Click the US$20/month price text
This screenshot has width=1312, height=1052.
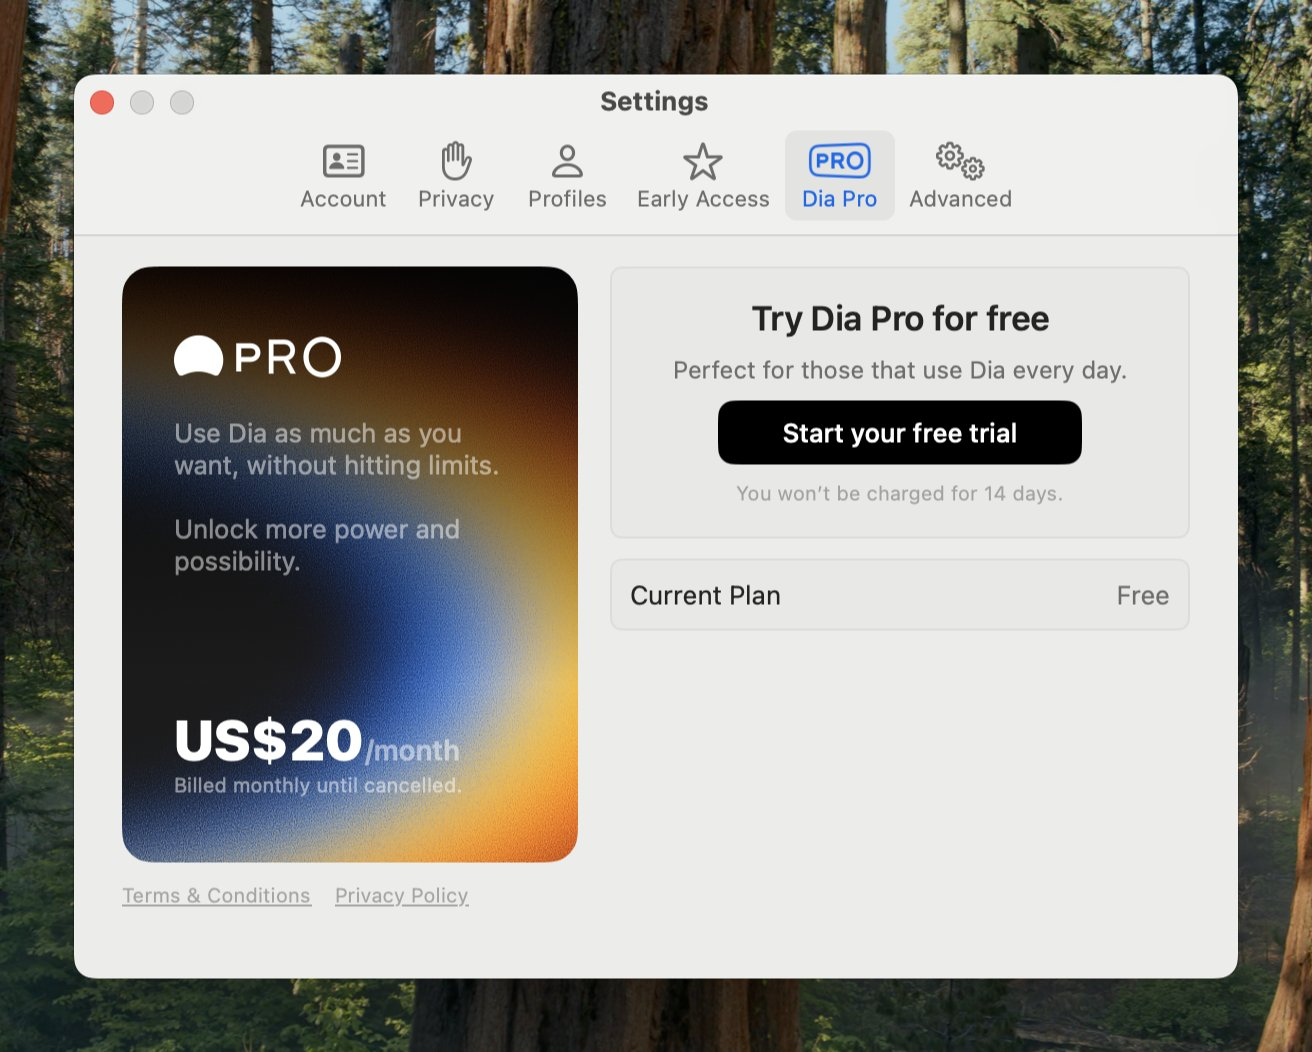[x=317, y=742]
